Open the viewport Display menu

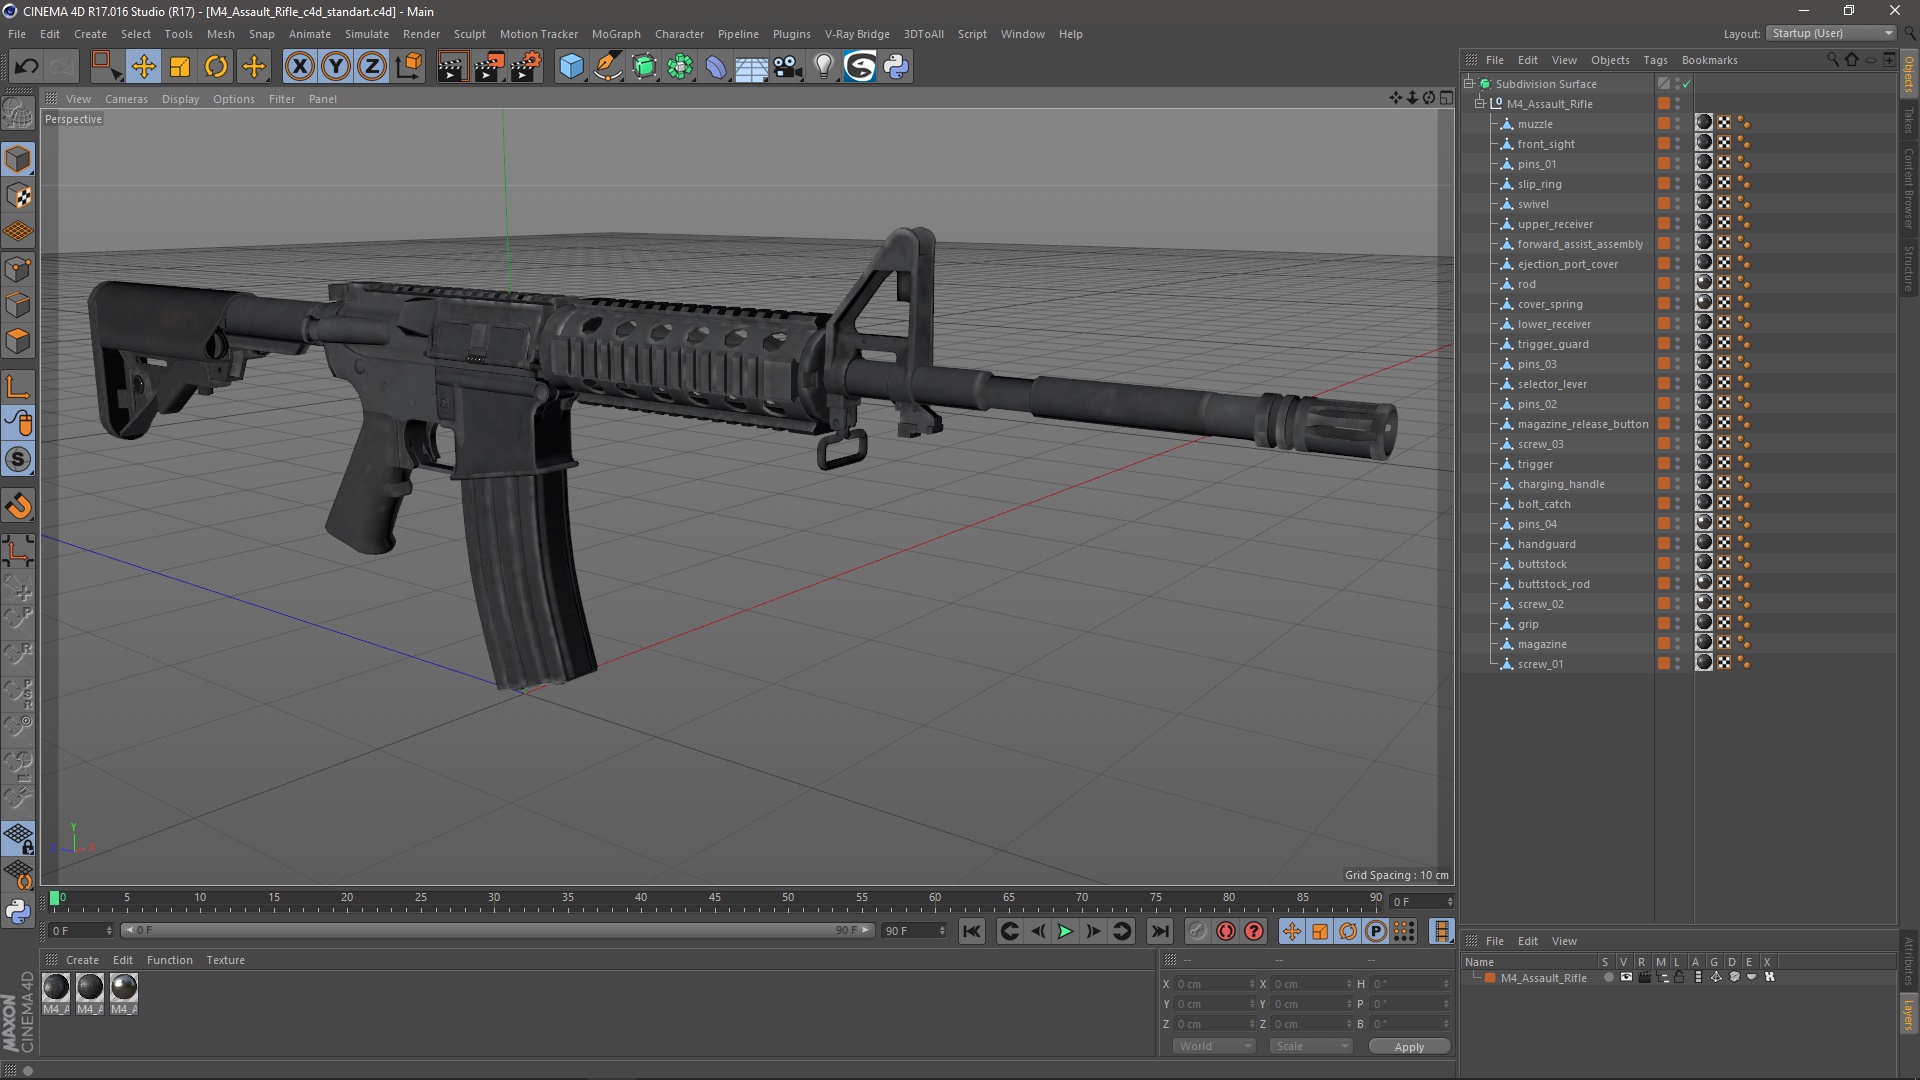pos(180,99)
